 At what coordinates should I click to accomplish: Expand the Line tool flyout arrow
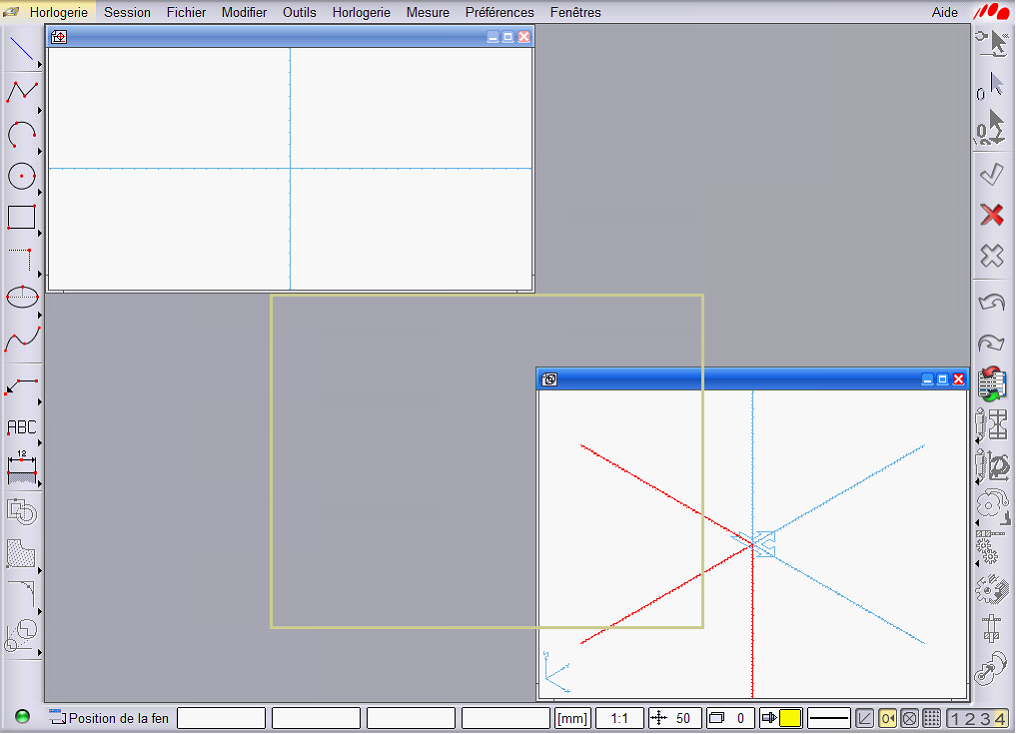click(x=40, y=65)
